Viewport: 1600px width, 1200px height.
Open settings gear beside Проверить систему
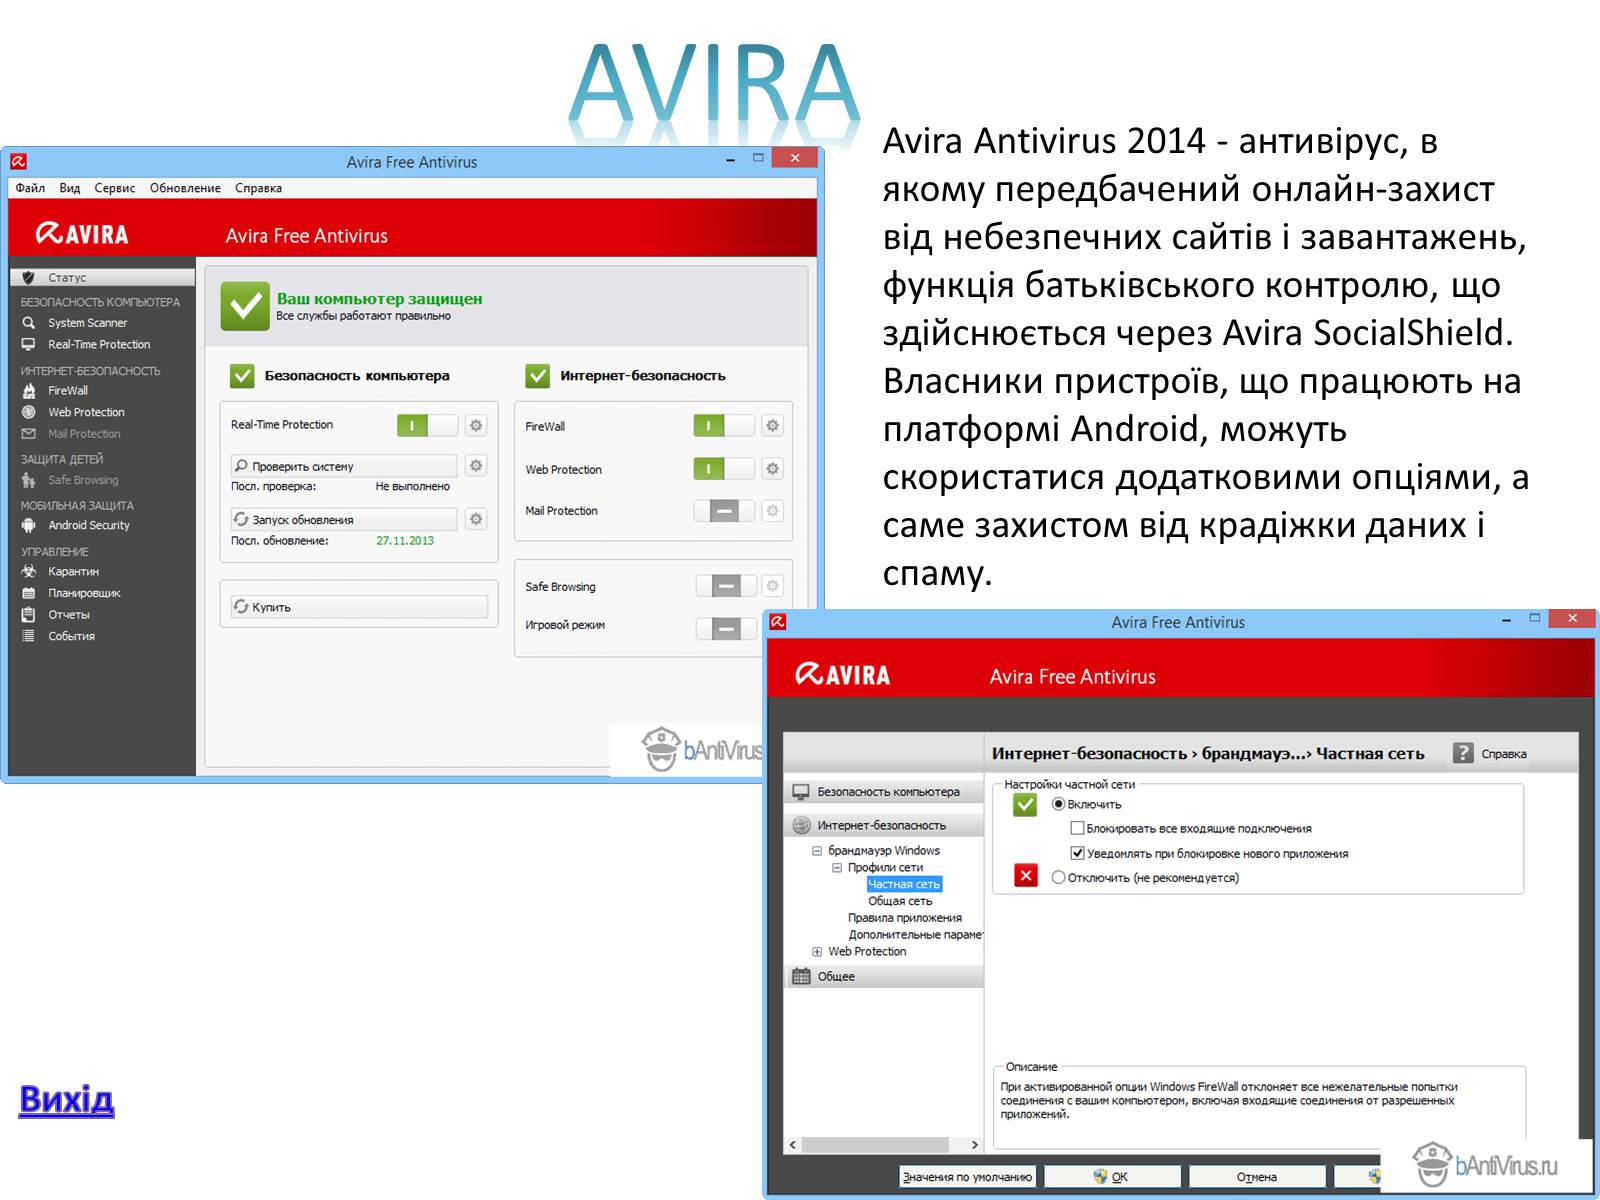(x=476, y=466)
